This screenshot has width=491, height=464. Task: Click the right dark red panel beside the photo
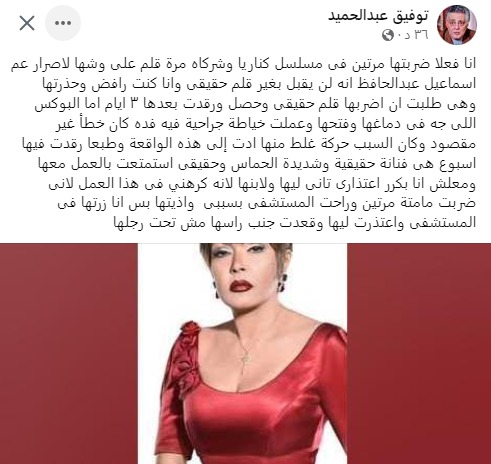[x=419, y=353]
